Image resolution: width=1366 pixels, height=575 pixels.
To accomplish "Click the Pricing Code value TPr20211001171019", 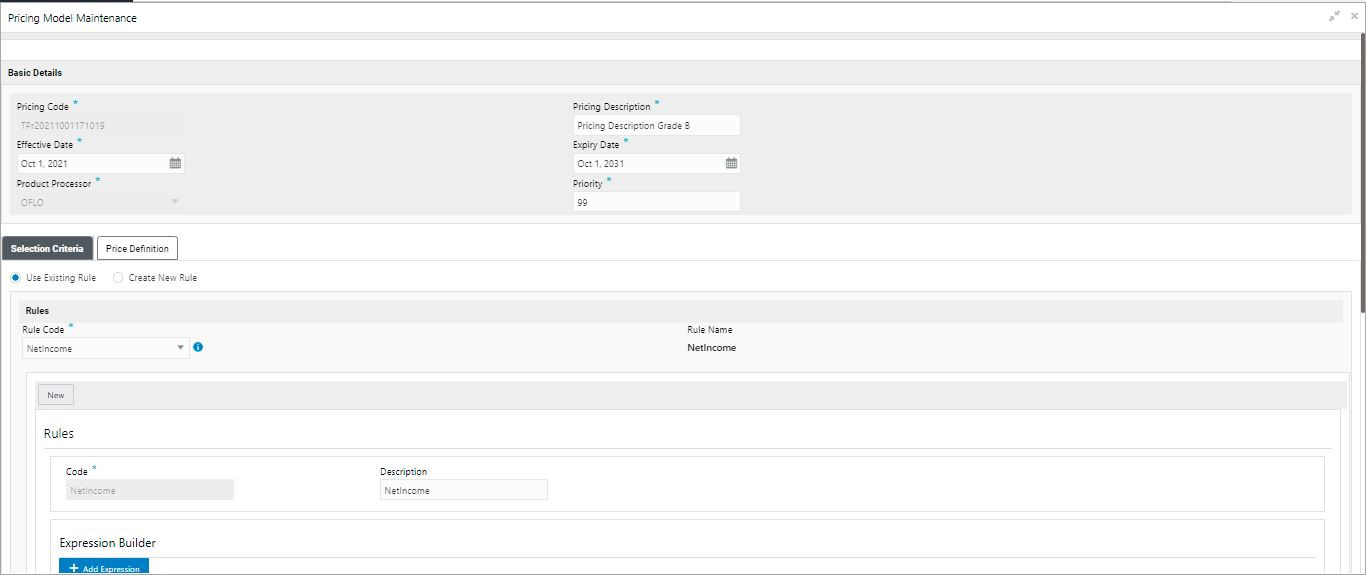I will coord(63,126).
